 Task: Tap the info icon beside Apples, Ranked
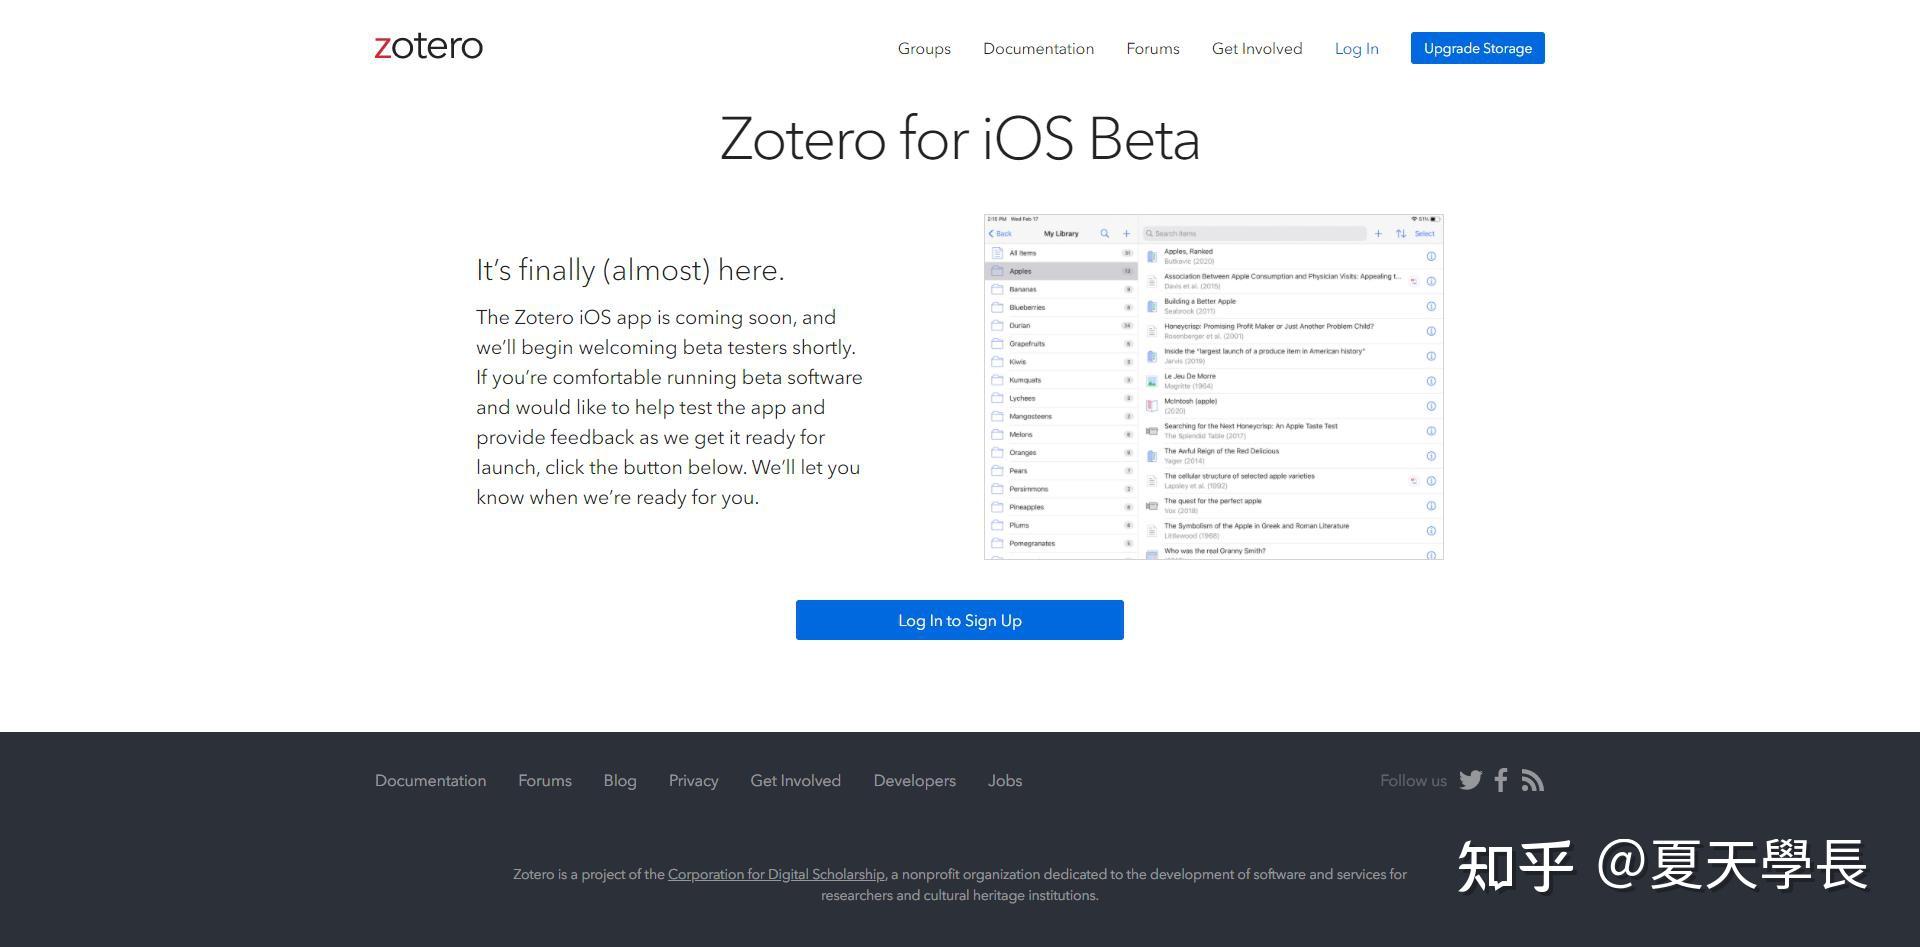tap(1432, 256)
